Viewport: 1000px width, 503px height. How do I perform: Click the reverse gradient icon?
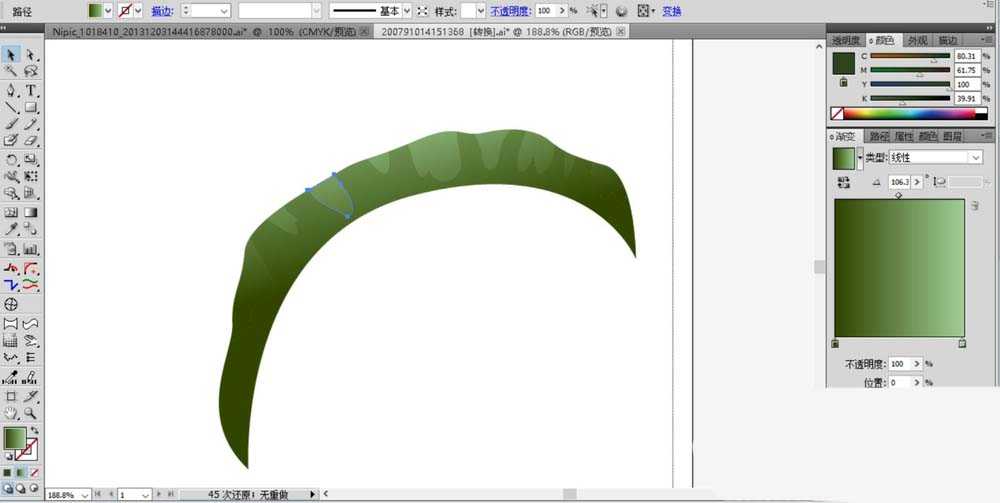point(844,181)
